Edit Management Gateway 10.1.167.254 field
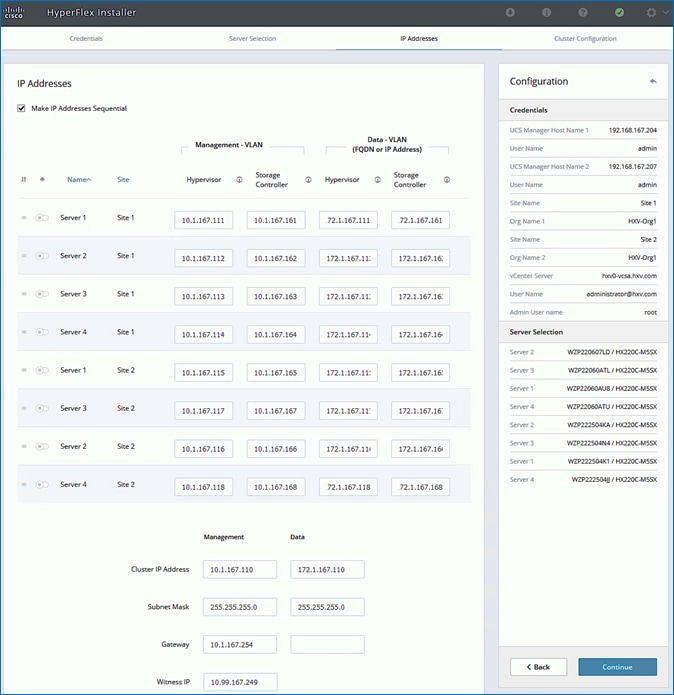The height and width of the screenshot is (695, 674). (x=240, y=644)
